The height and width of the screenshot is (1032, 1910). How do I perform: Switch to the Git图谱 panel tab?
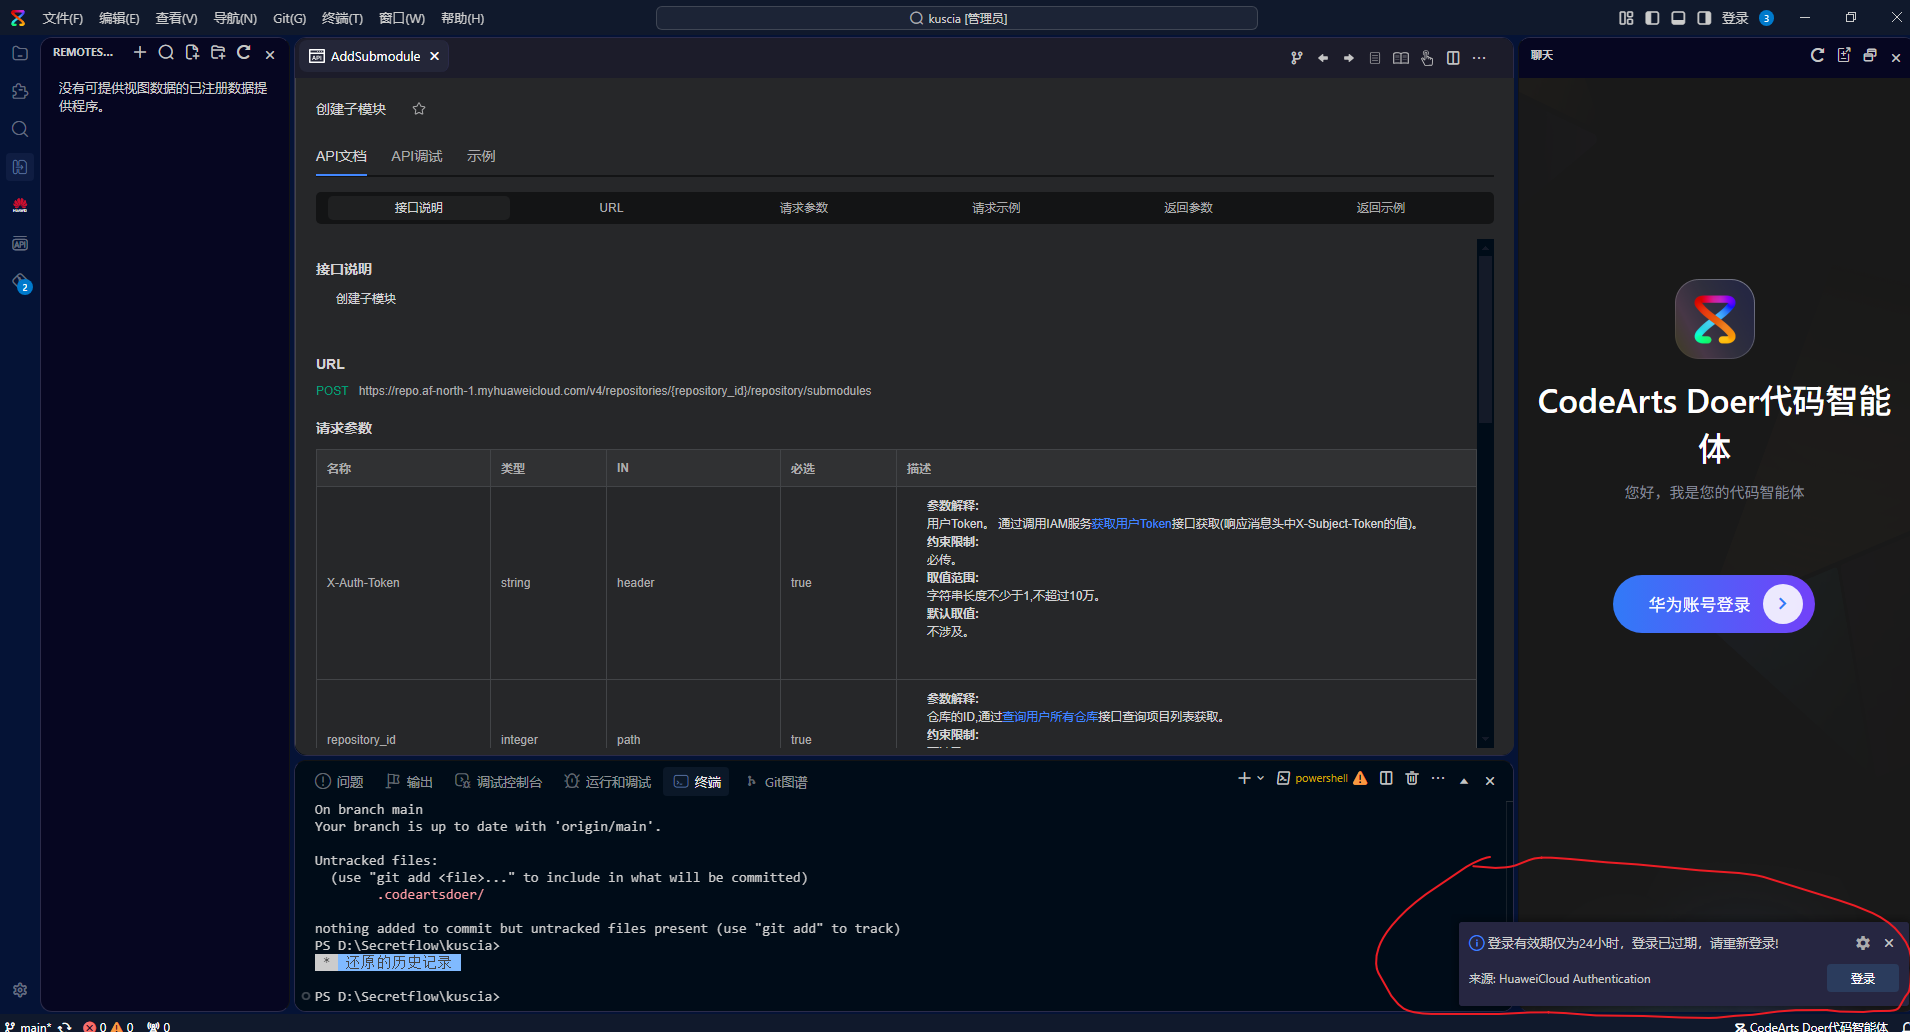click(776, 782)
